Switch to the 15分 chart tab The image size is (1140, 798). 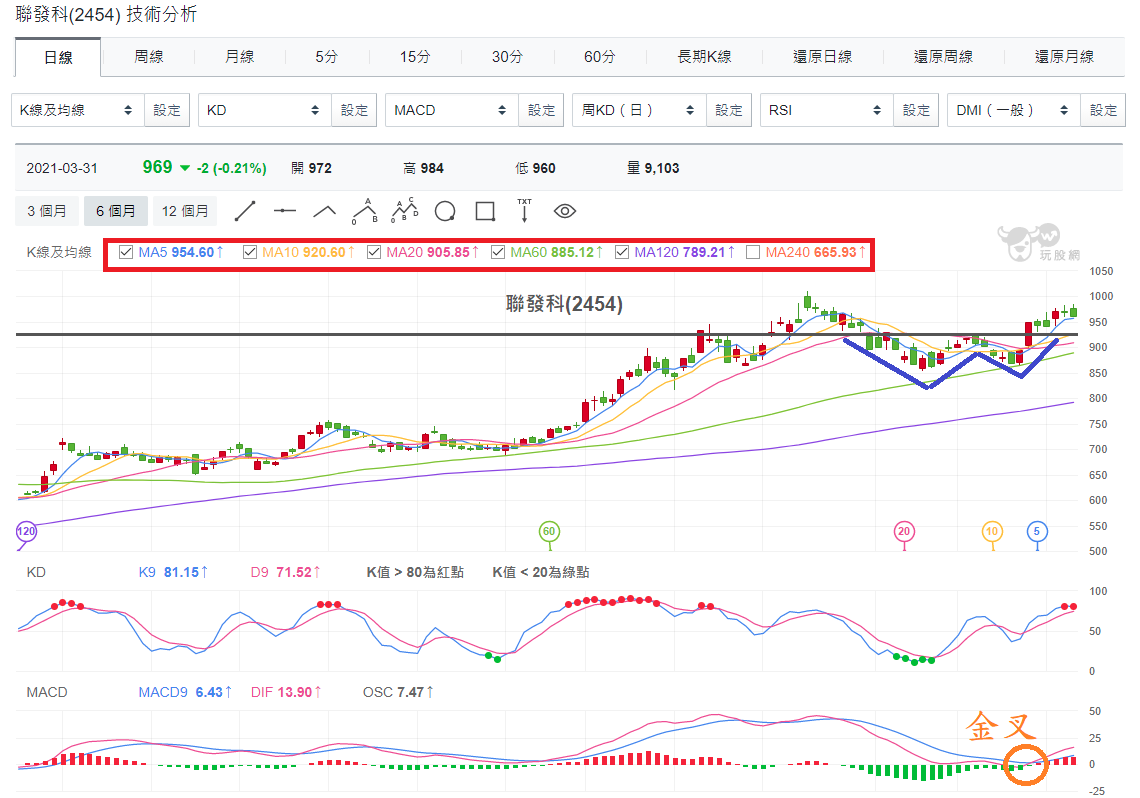415,57
